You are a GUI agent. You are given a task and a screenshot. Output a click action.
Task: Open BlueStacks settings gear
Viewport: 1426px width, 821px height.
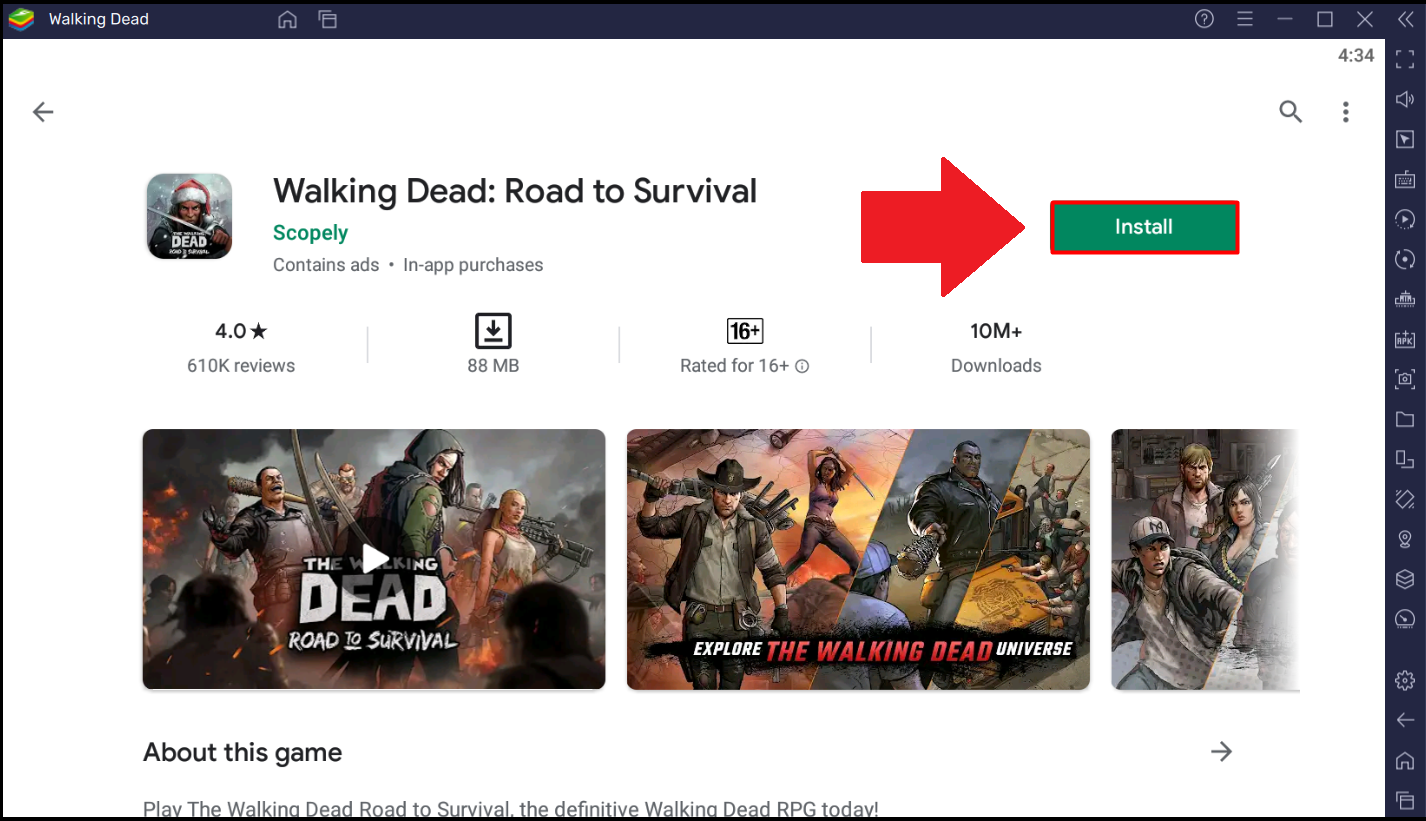click(1405, 681)
